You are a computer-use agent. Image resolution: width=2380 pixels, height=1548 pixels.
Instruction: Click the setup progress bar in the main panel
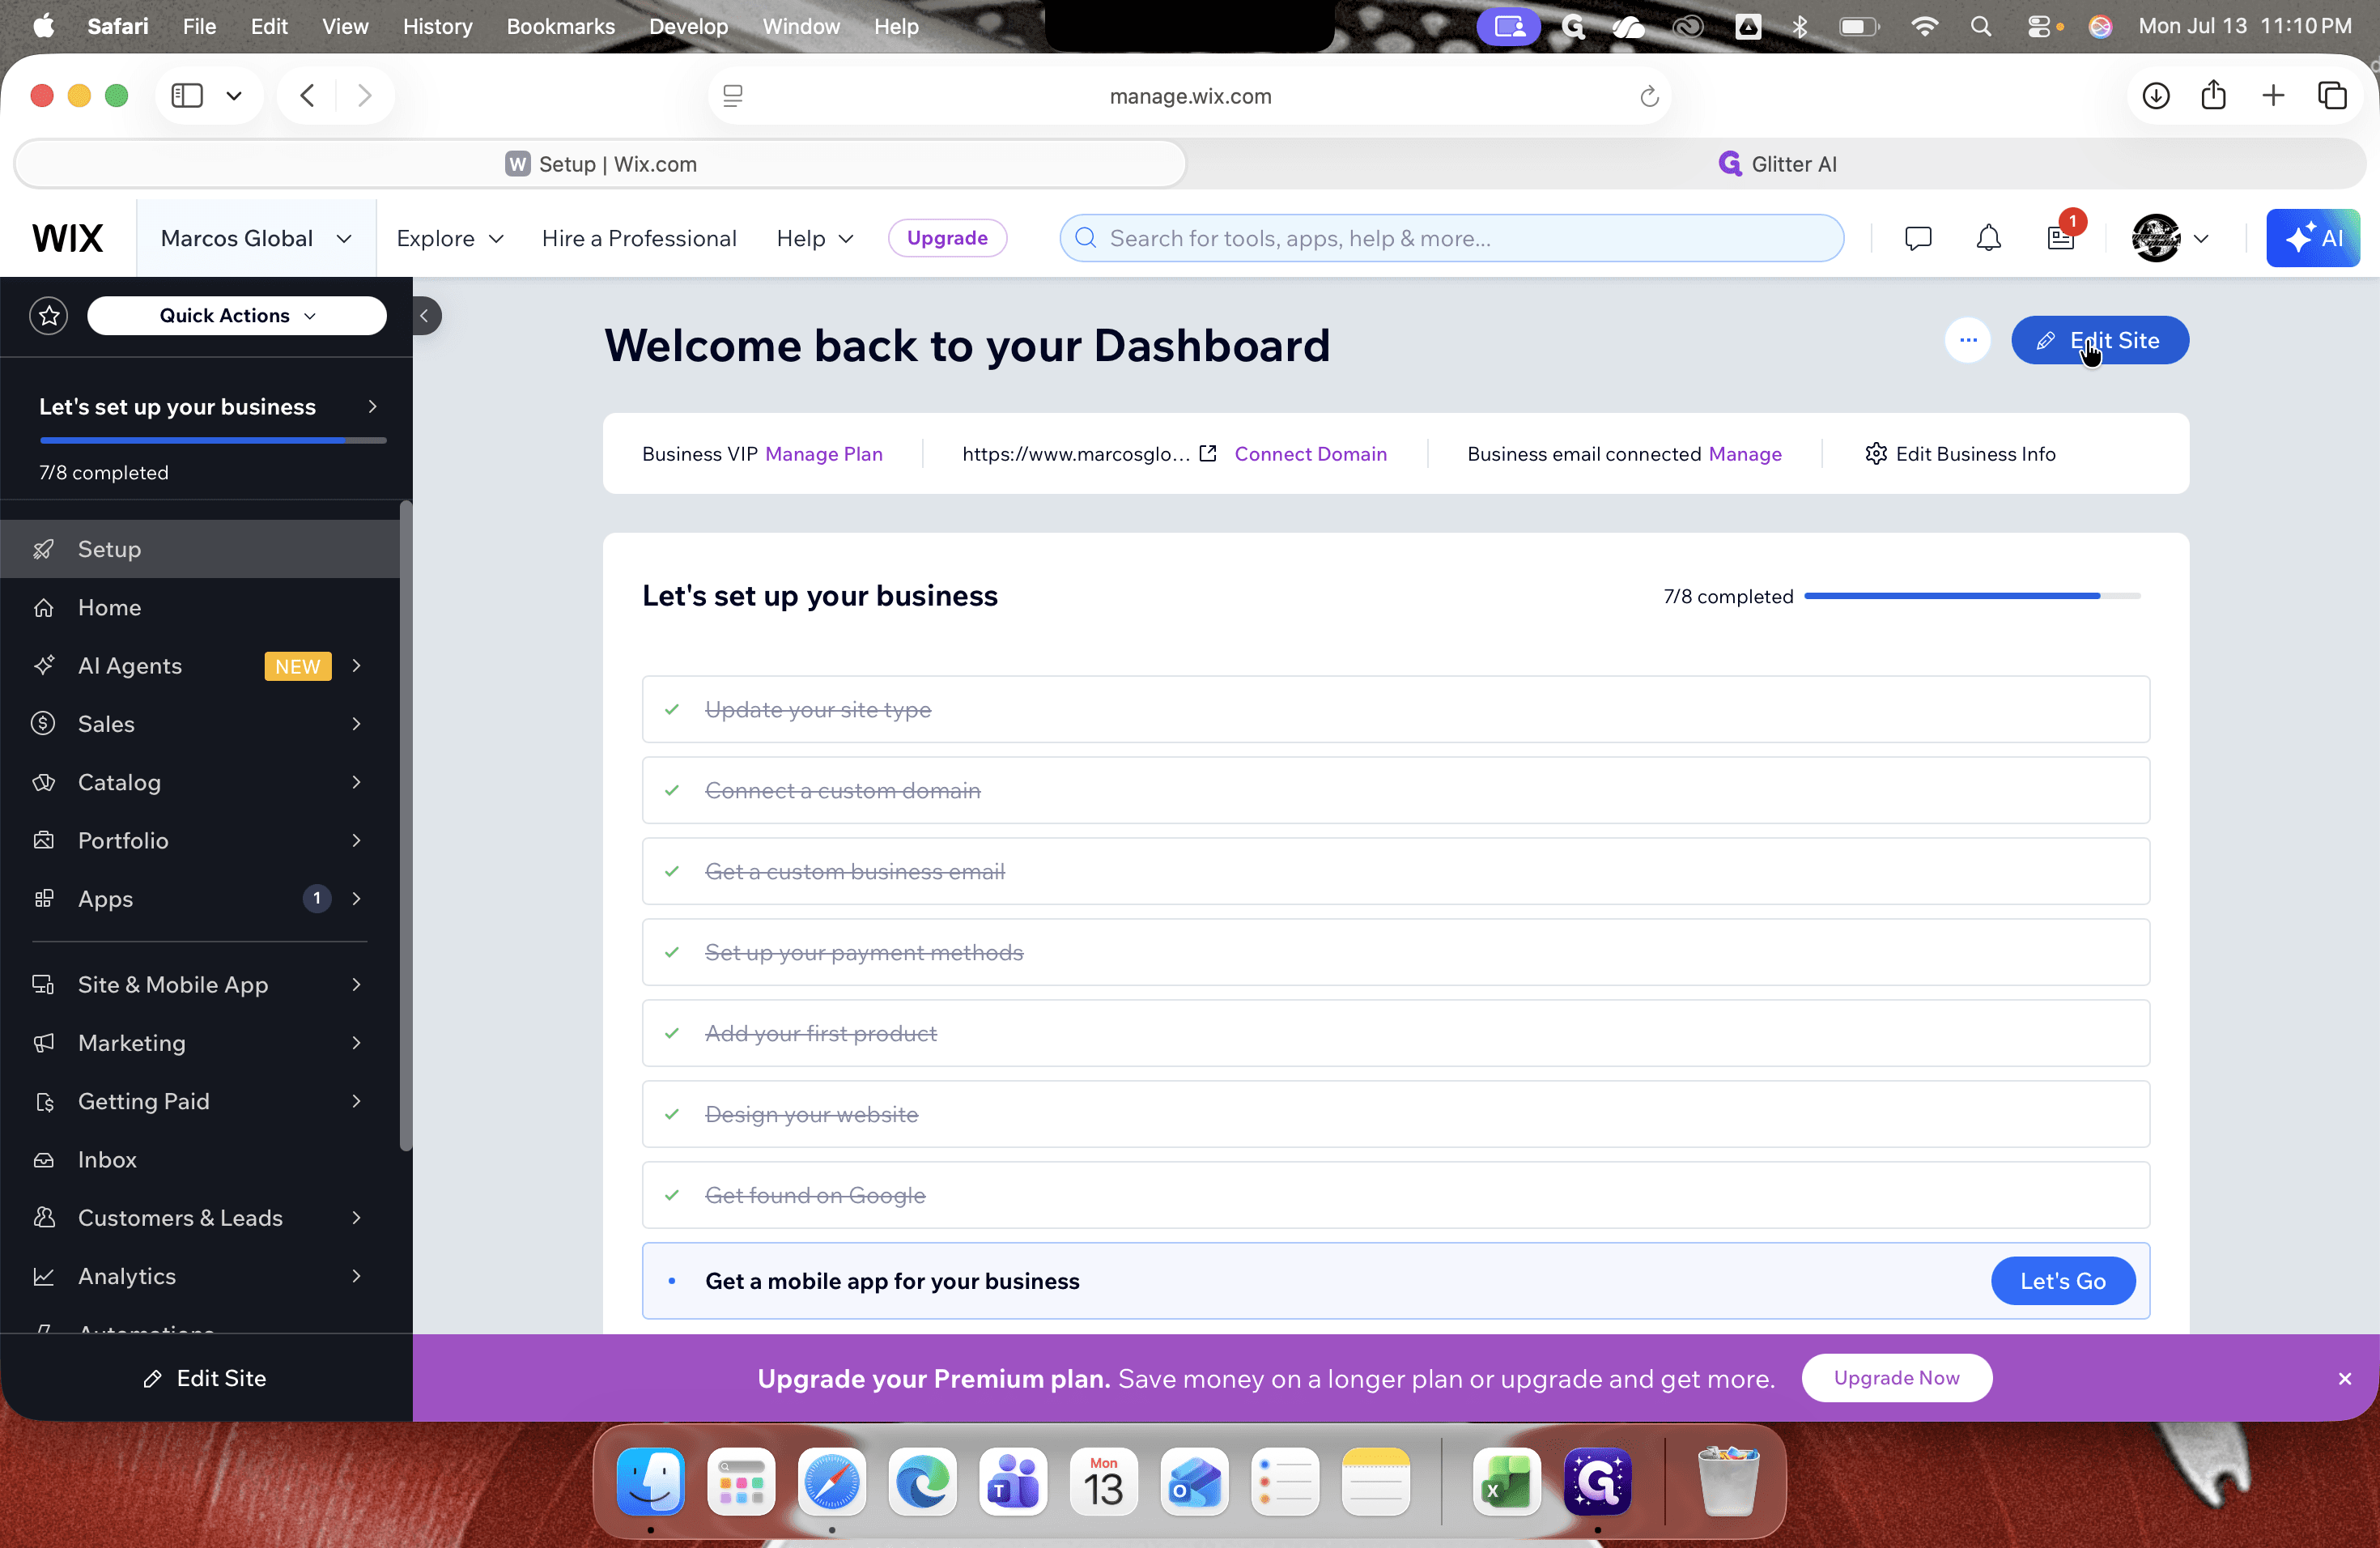1972,596
